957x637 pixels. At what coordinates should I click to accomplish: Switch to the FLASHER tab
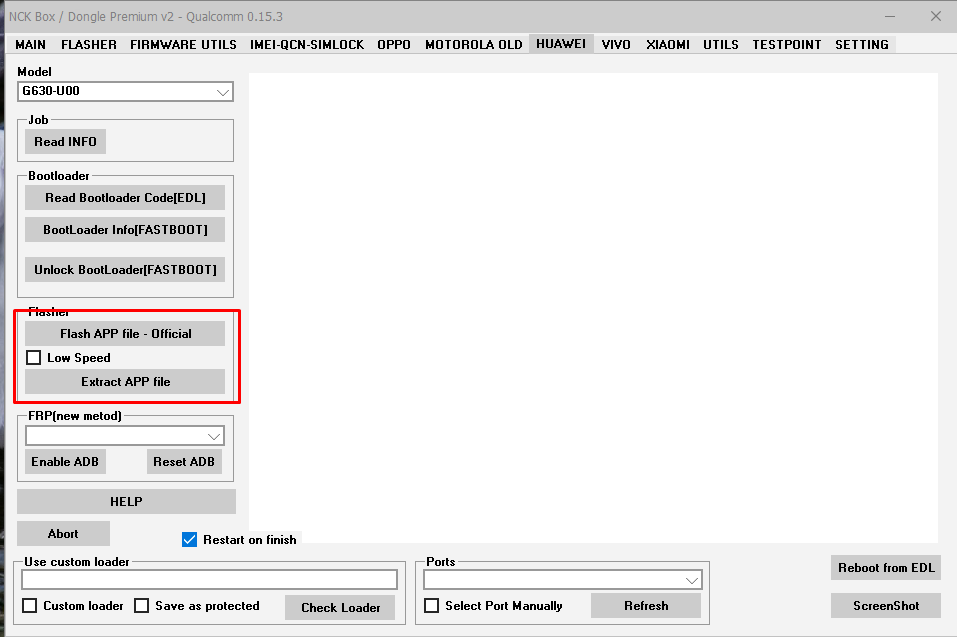tap(88, 45)
